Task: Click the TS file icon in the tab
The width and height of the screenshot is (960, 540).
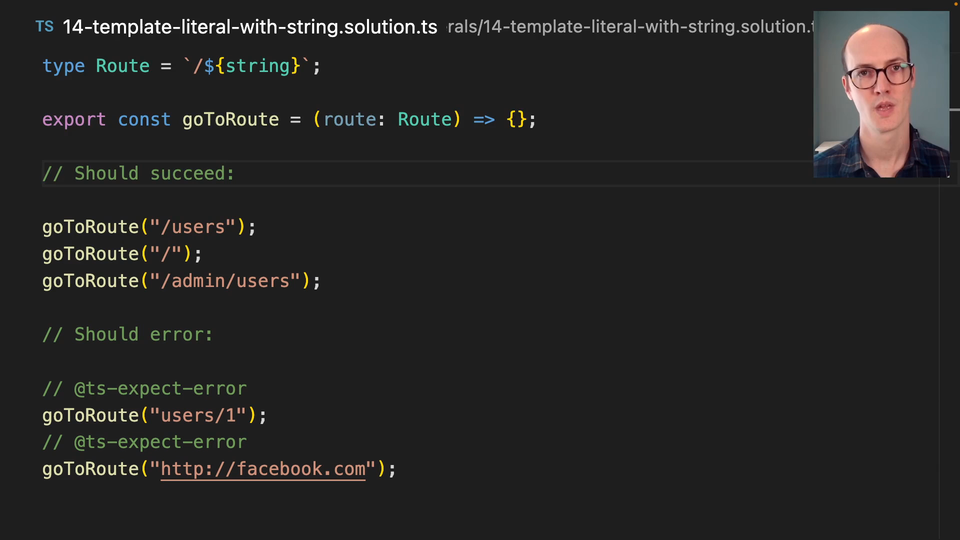Action: point(44,27)
